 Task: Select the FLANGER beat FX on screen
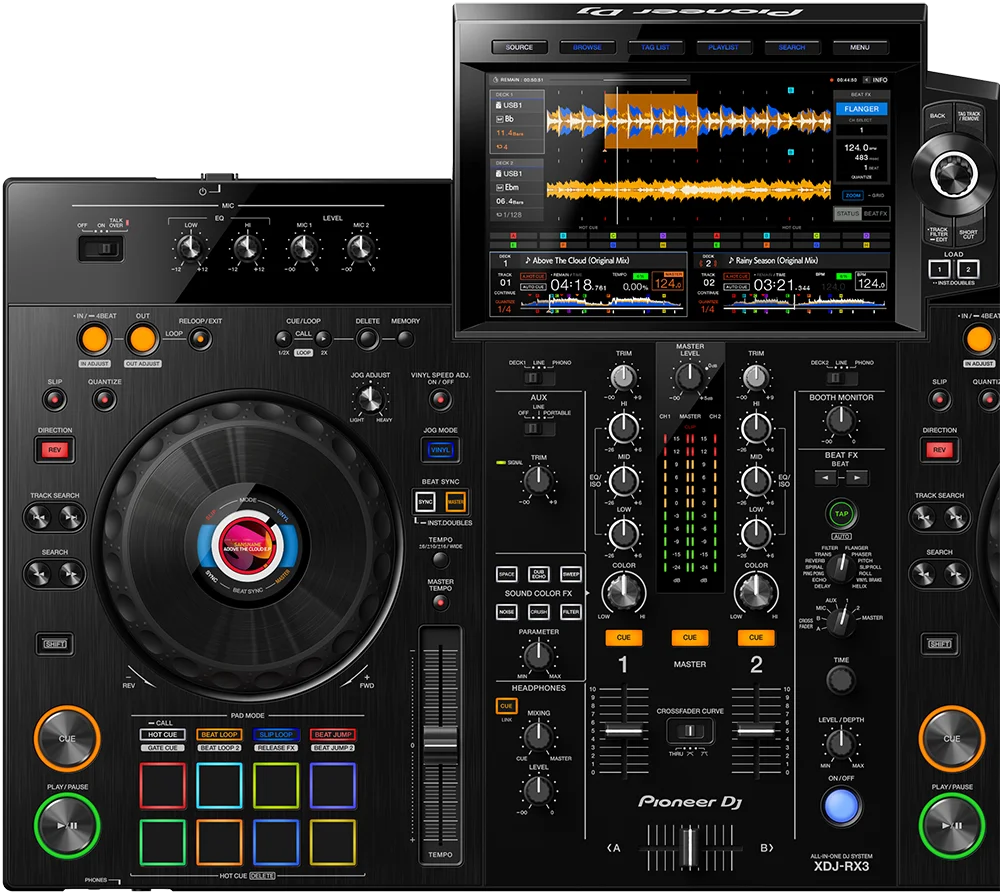pyautogui.click(x=862, y=109)
